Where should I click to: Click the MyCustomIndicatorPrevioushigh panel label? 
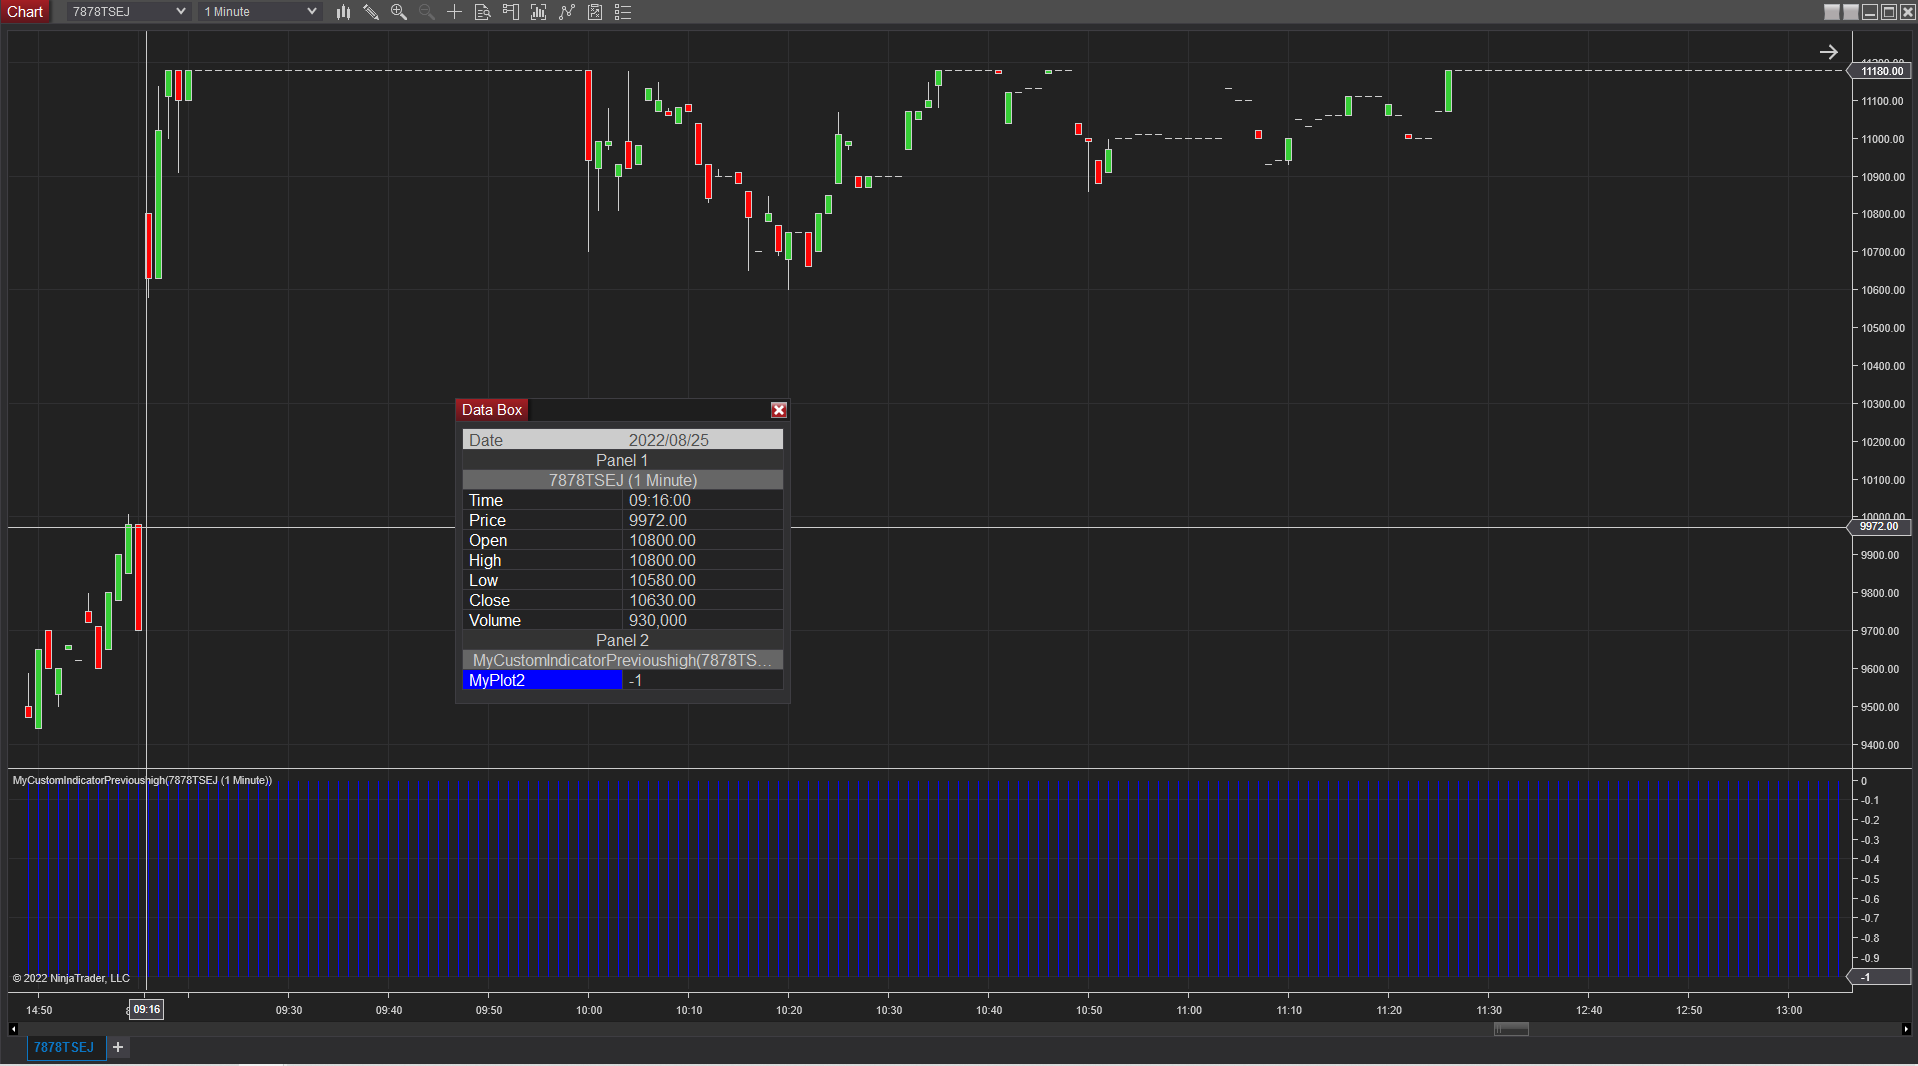tap(142, 780)
